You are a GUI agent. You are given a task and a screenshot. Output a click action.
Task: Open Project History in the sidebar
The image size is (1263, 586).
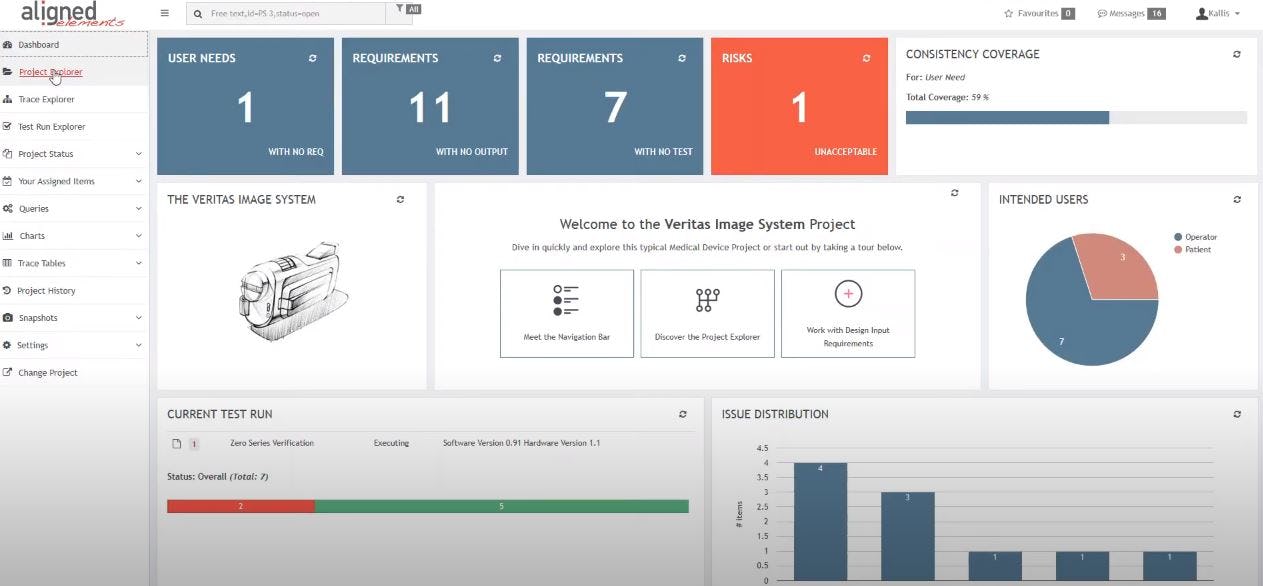(x=47, y=290)
